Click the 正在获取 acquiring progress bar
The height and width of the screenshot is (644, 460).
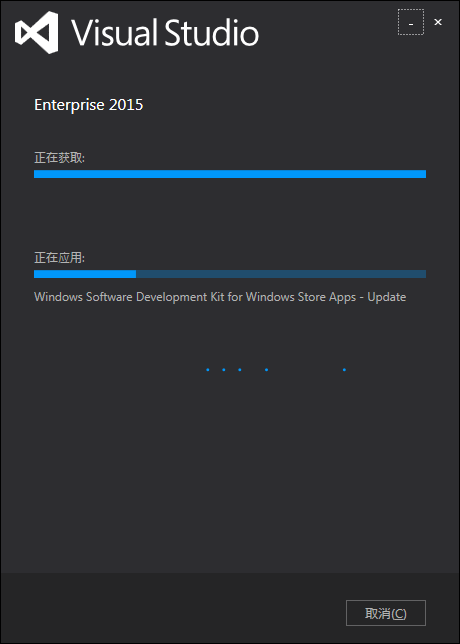tap(230, 174)
